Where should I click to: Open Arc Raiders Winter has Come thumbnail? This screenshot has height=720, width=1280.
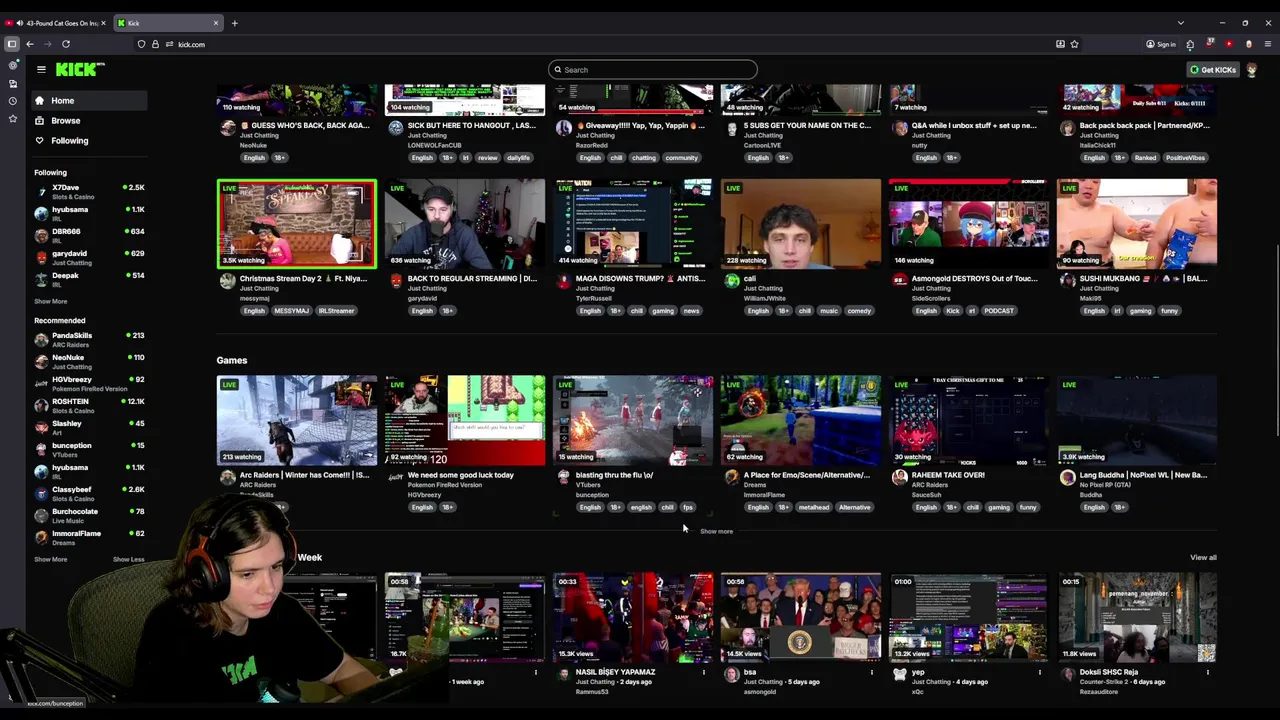pos(297,420)
